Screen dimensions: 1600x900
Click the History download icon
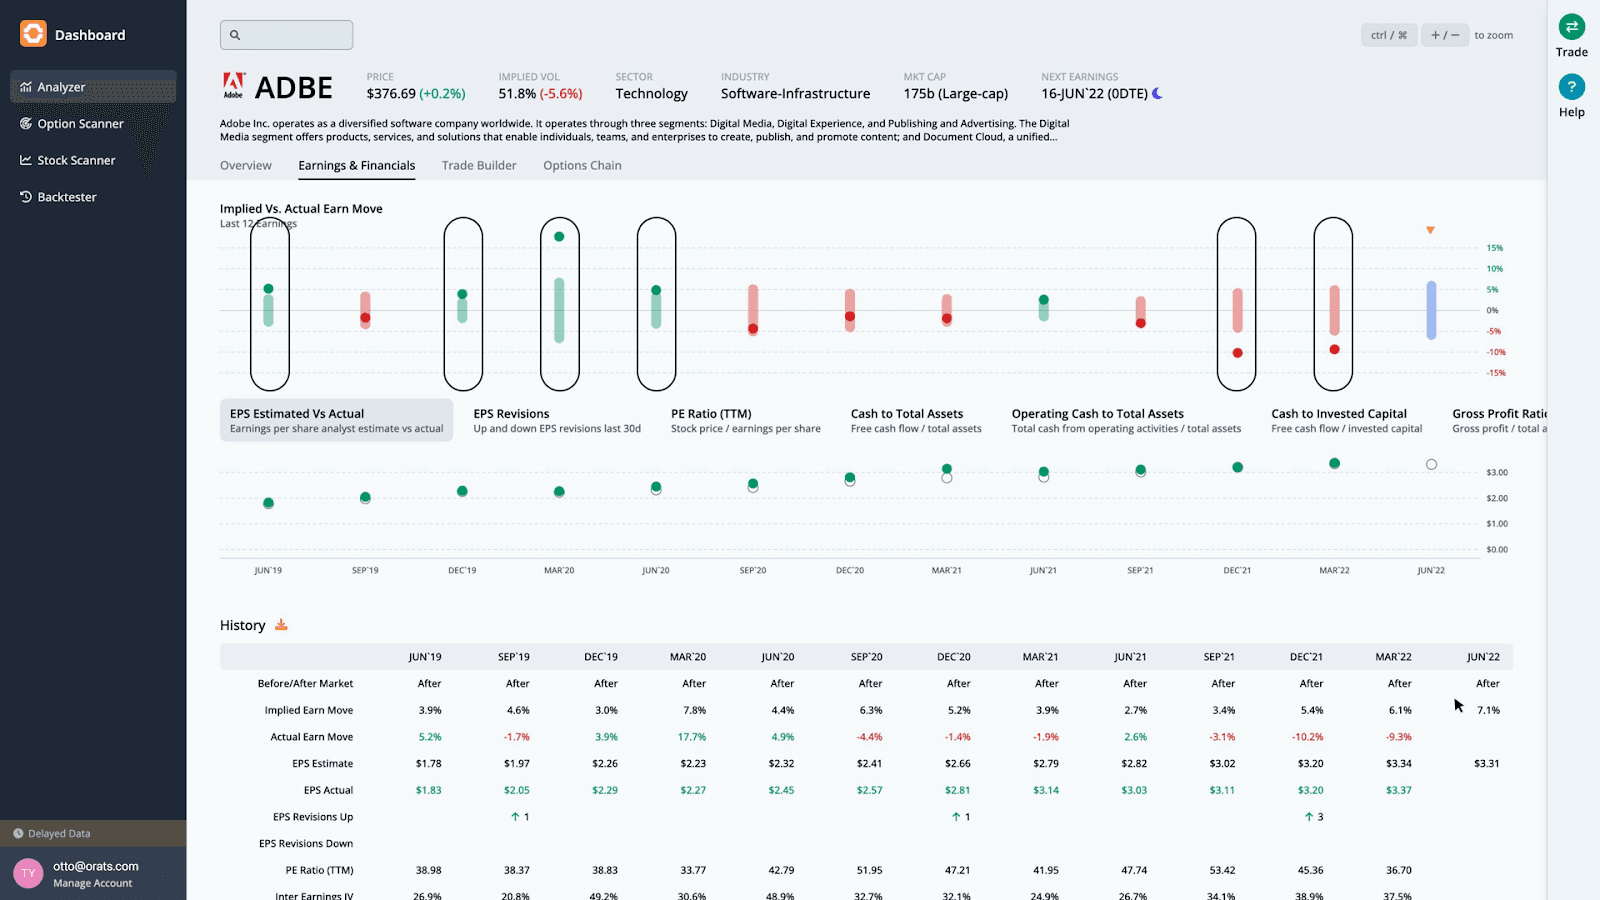(281, 625)
